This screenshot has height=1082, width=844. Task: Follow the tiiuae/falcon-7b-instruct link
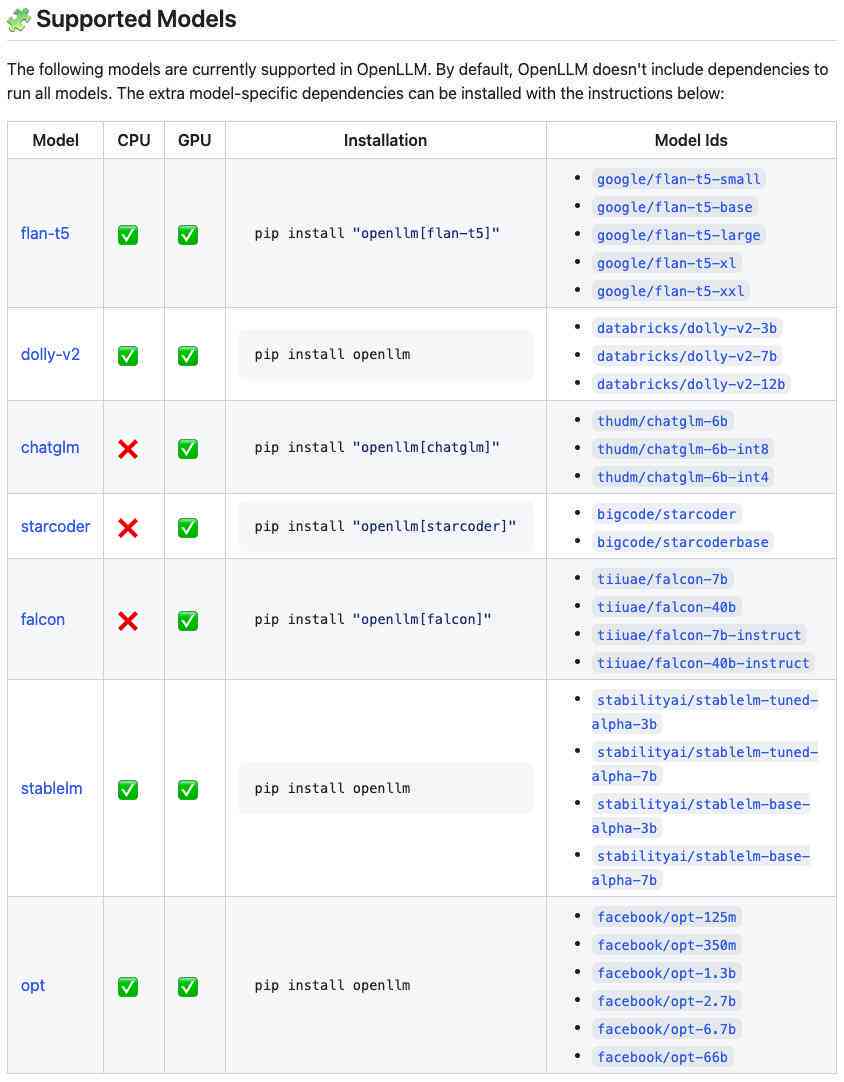point(699,635)
